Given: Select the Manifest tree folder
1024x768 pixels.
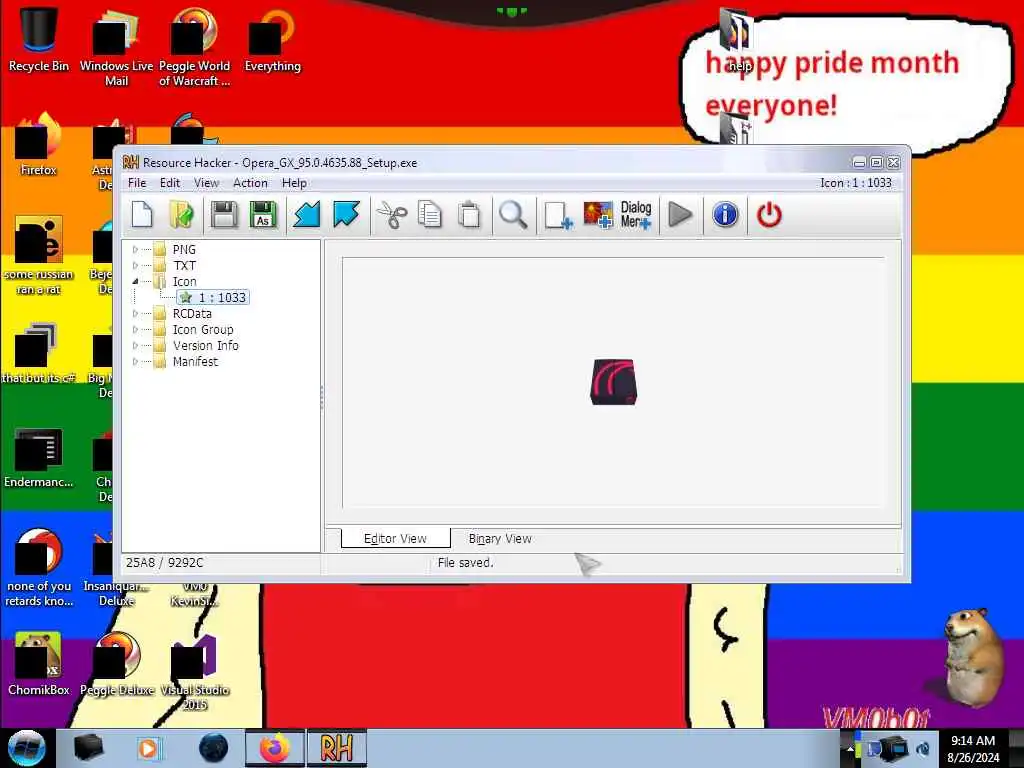Looking at the screenshot, I should (x=195, y=361).
